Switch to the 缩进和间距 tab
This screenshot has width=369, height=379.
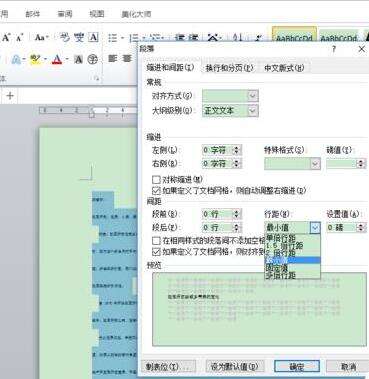point(170,68)
